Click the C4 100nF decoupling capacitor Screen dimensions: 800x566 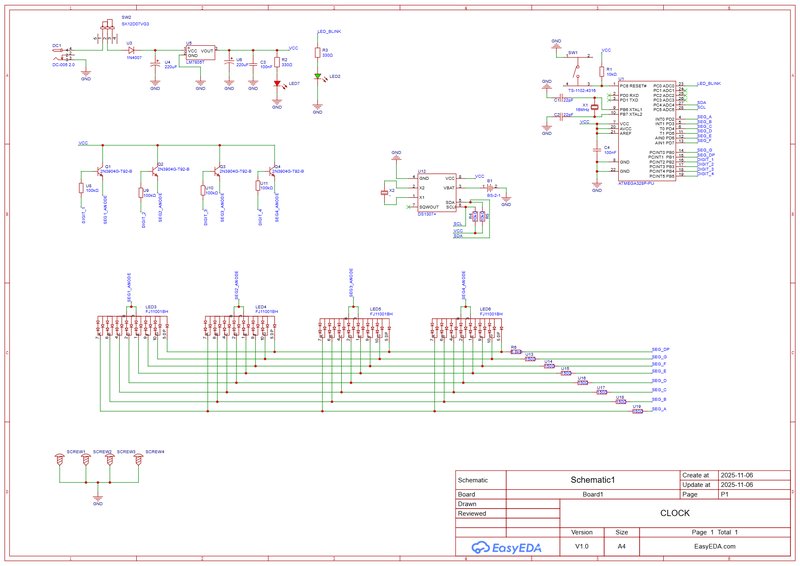[x=597, y=150]
